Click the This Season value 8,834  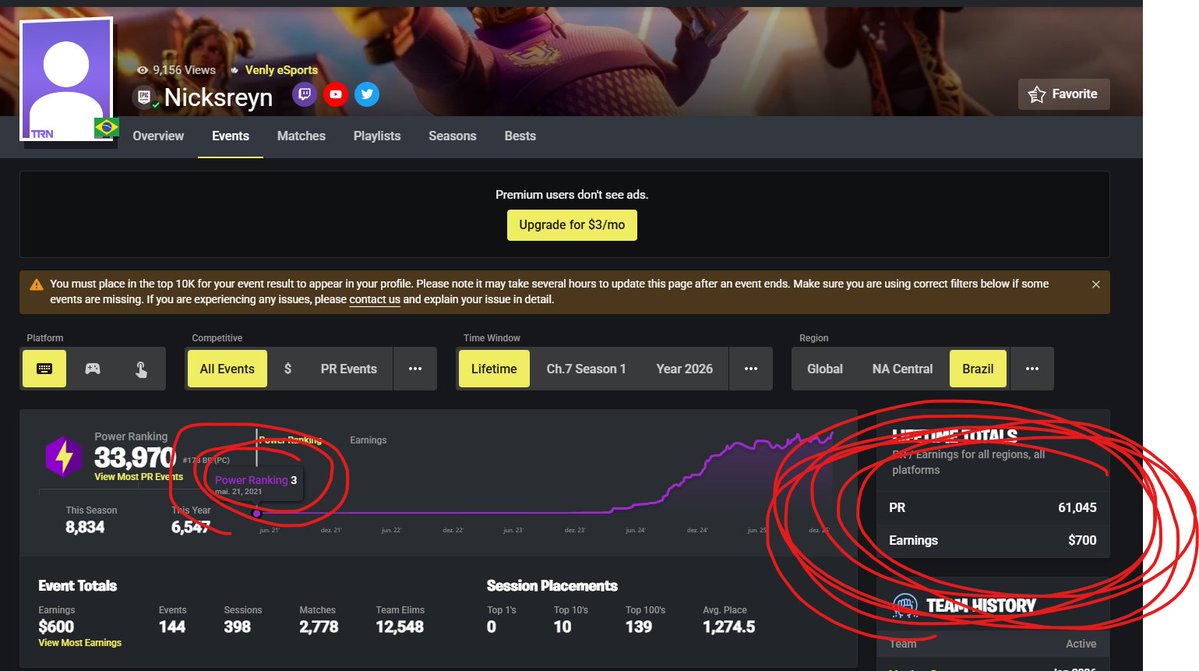(x=85, y=527)
